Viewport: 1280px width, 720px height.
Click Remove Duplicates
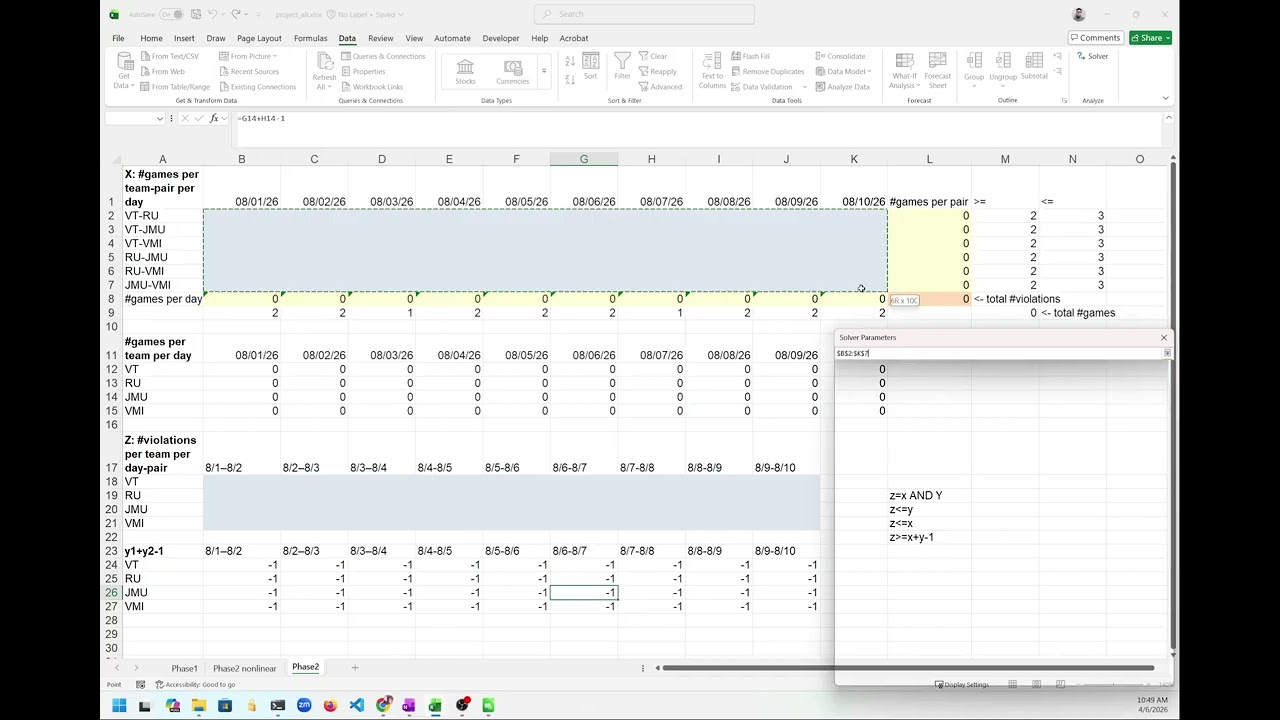[x=767, y=71]
